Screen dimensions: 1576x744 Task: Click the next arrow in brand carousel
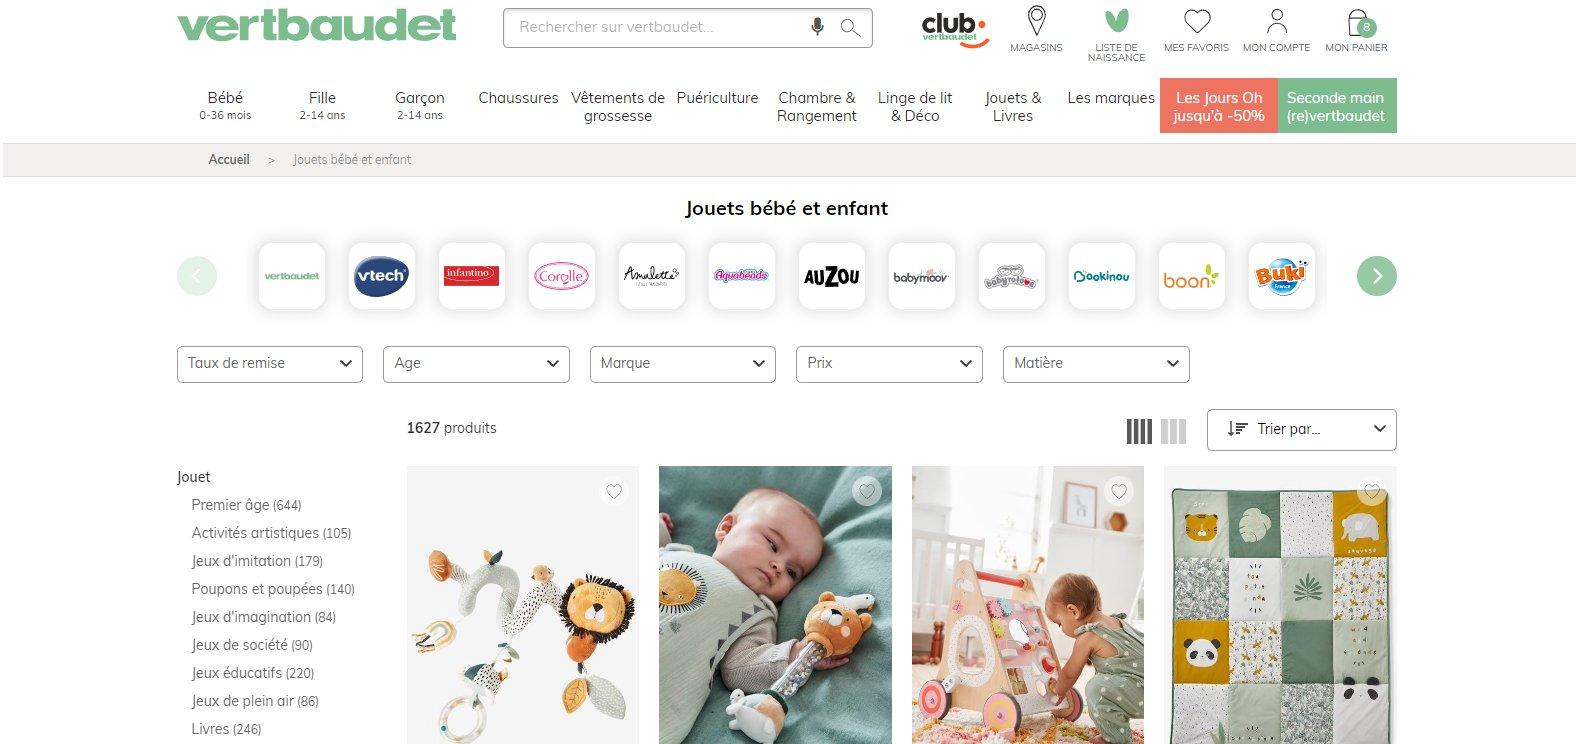[1376, 276]
